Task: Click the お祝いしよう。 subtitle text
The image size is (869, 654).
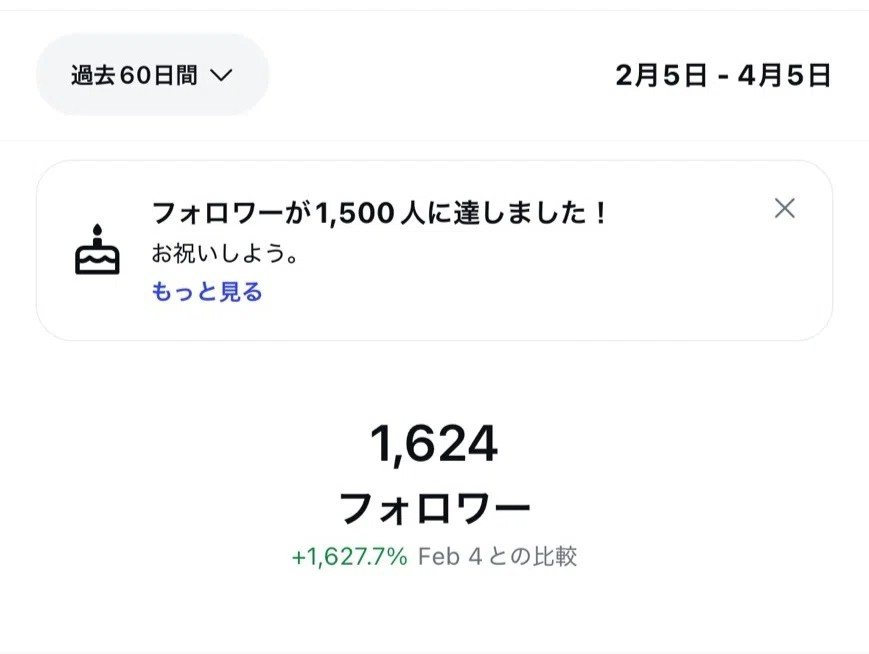Action: click(226, 254)
